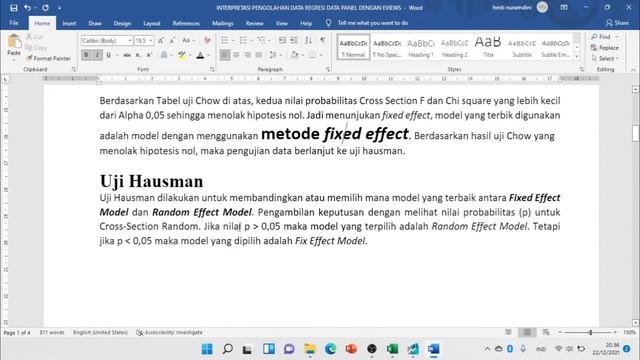Switch to the Layout tab
The image size is (640, 360).
(151, 23)
